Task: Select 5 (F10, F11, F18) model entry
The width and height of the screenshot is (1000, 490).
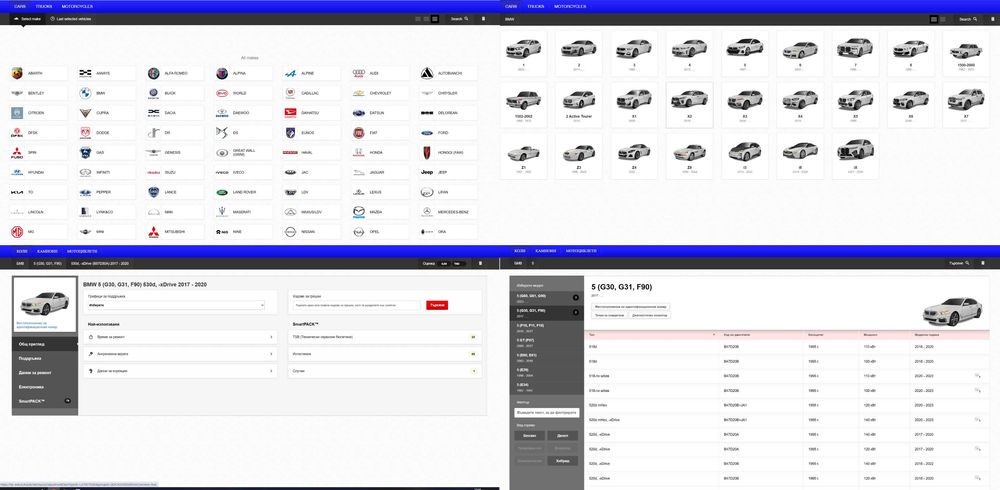Action: pos(547,326)
